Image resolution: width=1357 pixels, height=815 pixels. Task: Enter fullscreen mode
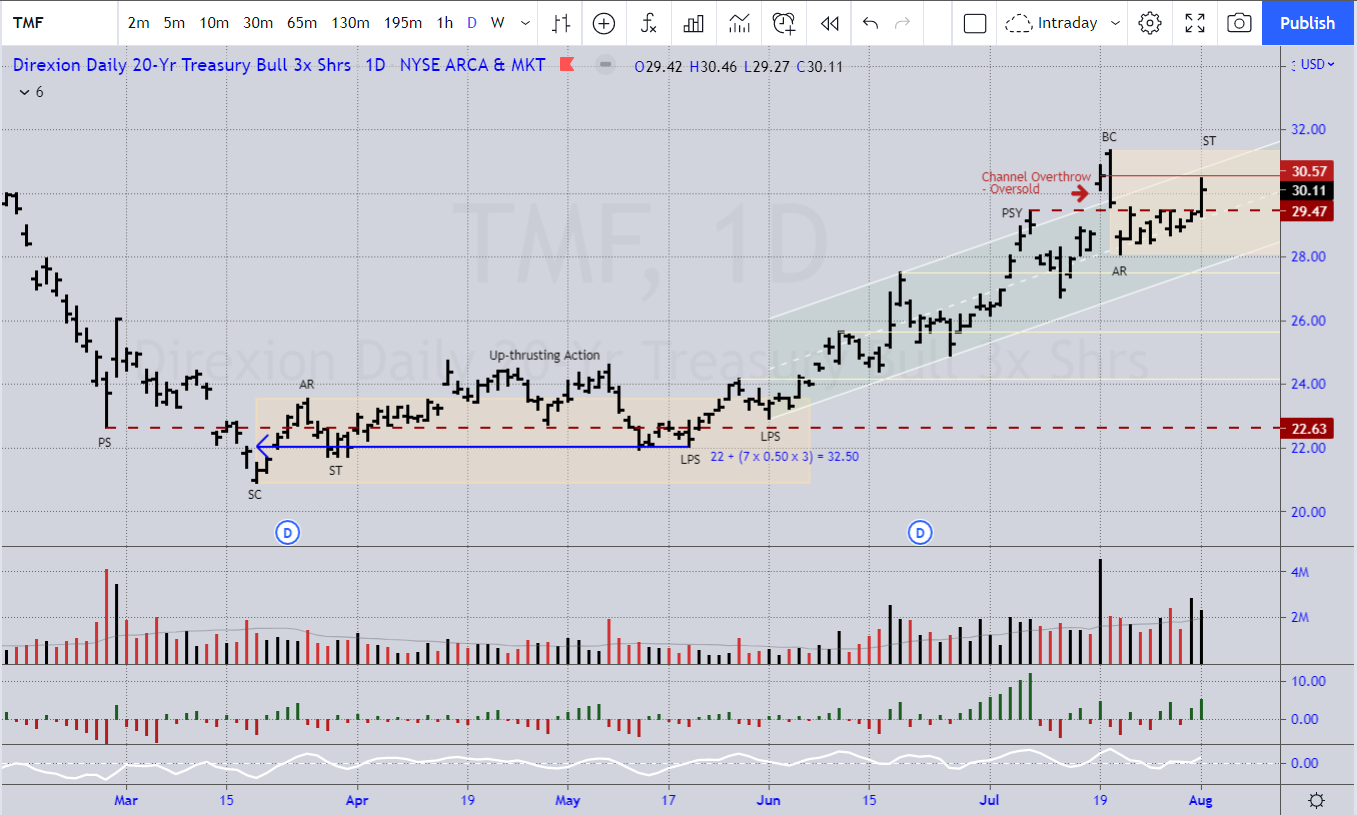tap(1195, 23)
